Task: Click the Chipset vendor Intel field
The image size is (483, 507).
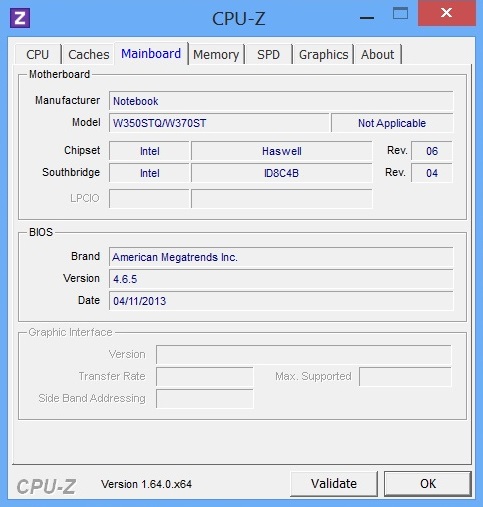Action: (x=149, y=151)
